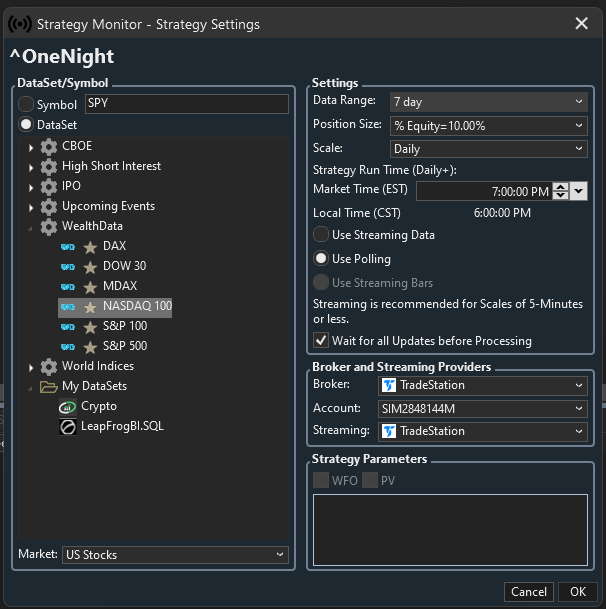Viewport: 606px width, 609px height.
Task: Uncheck Wait for all Updates before Processing
Action: (x=321, y=341)
